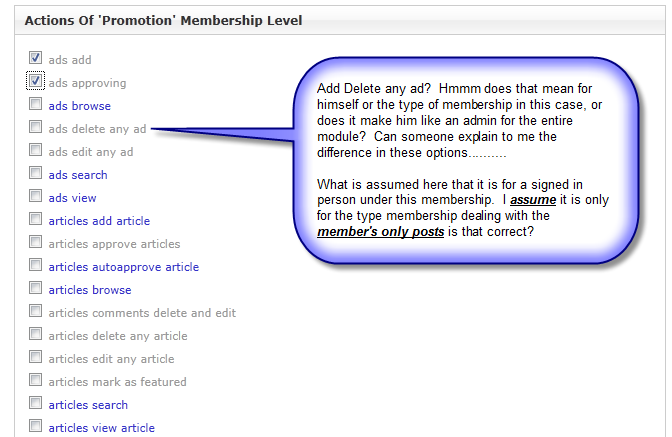This screenshot has height=437, width=672.
Task: Enable 'articles approve articles' checkbox
Action: (x=36, y=243)
